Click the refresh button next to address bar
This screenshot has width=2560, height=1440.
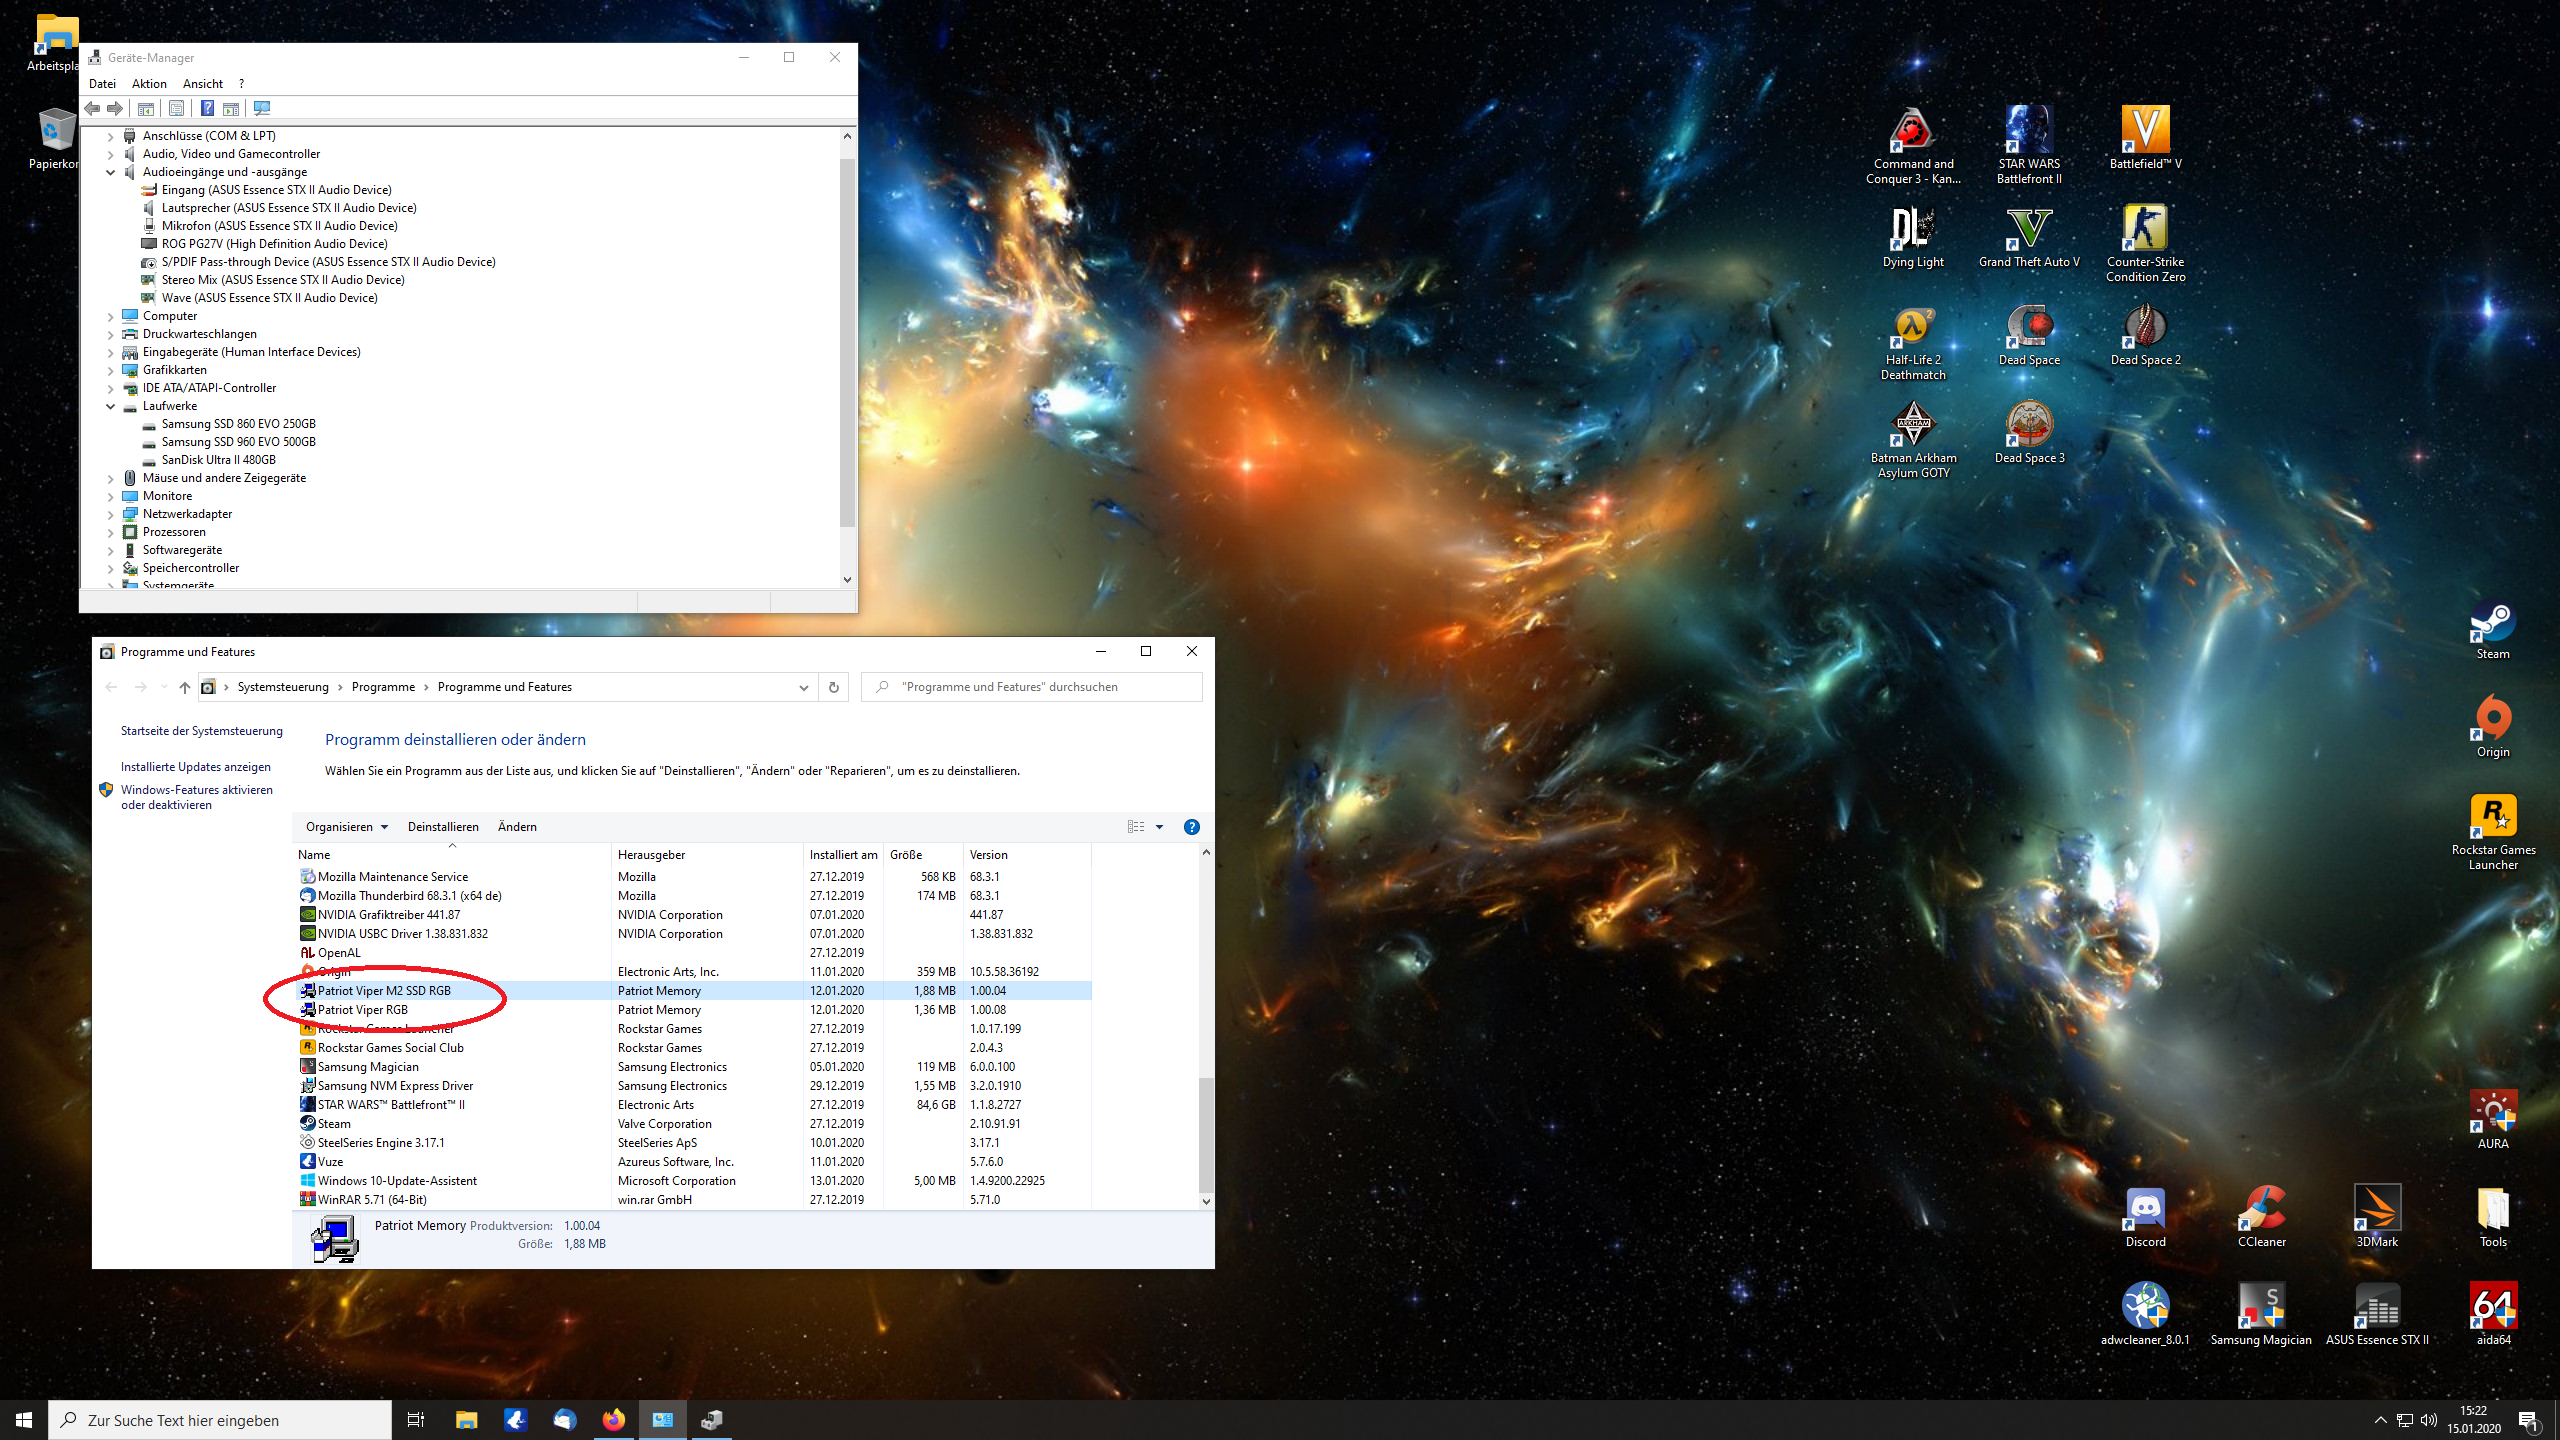pos(833,687)
